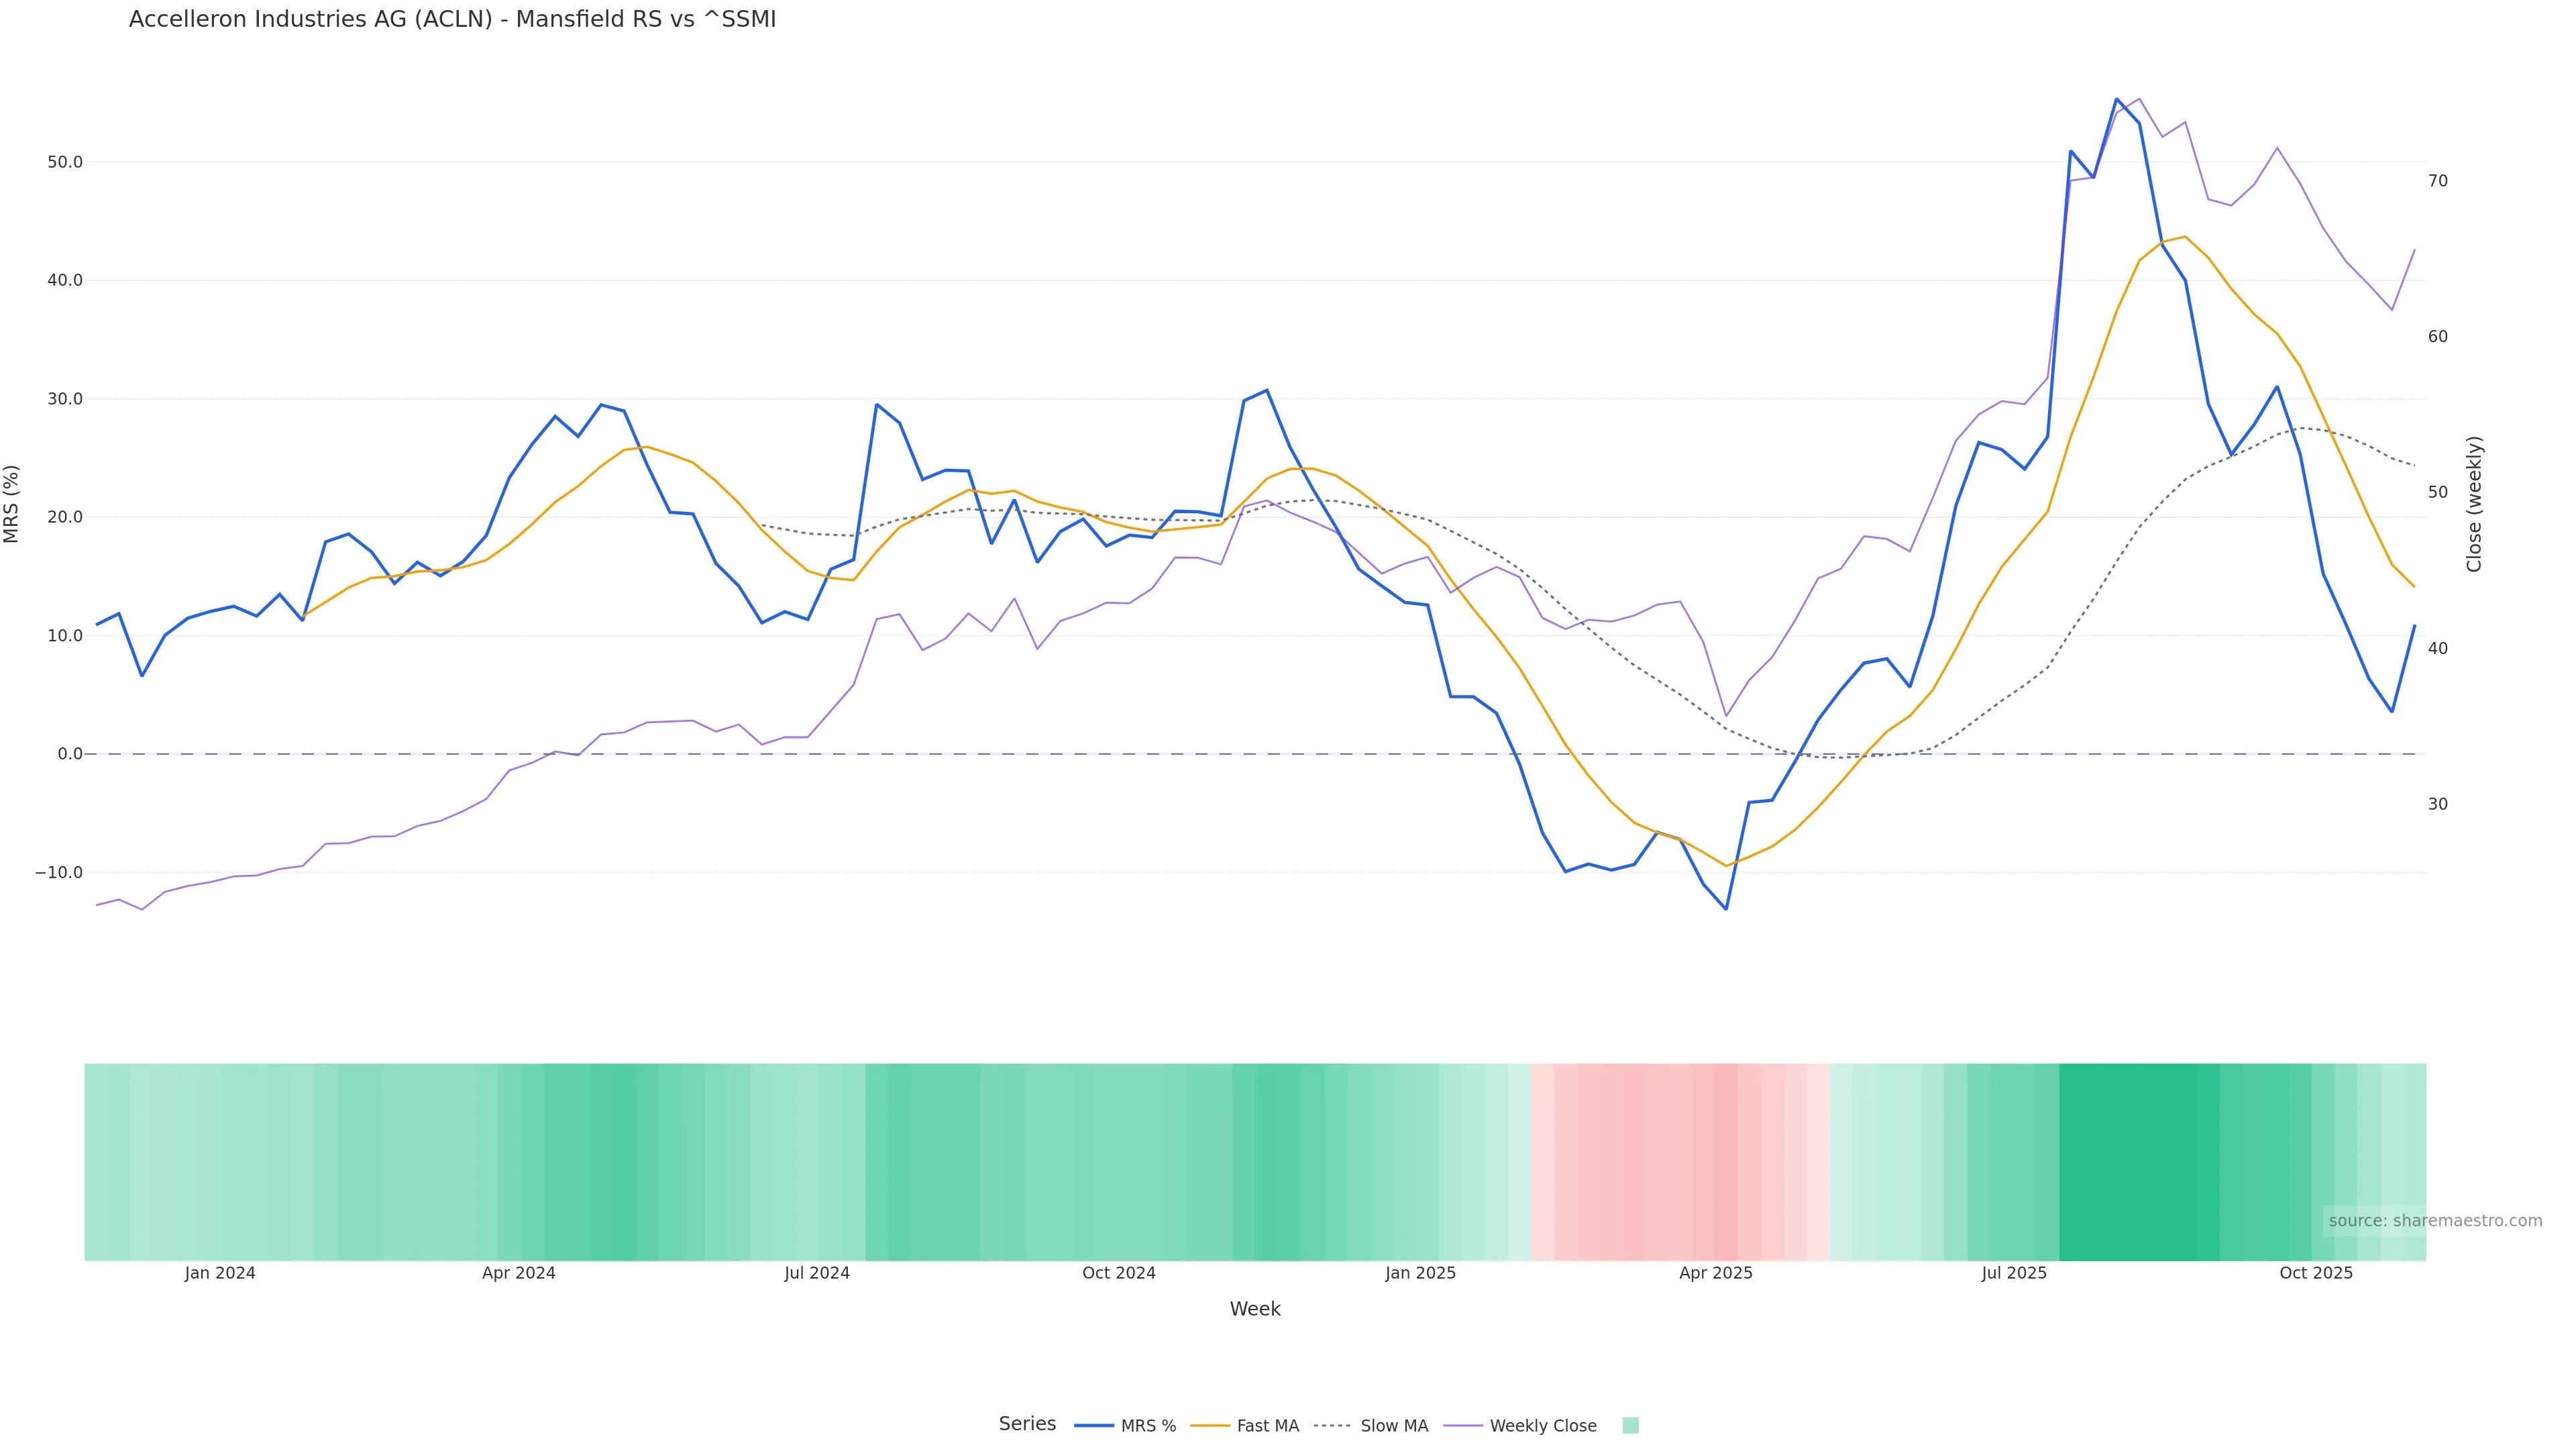Click the Jul 2024 x-axis tick label
Viewport: 2576px width, 1449px height.
click(x=817, y=1273)
